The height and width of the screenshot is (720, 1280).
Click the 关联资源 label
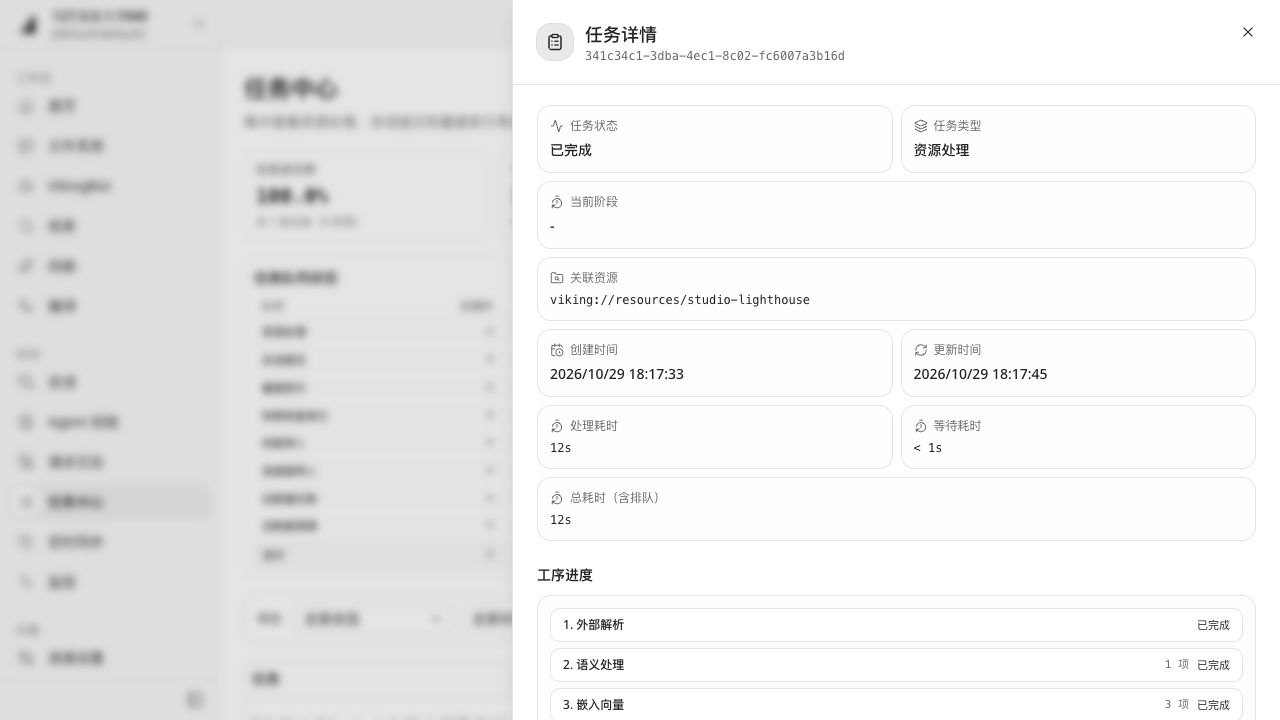point(594,278)
